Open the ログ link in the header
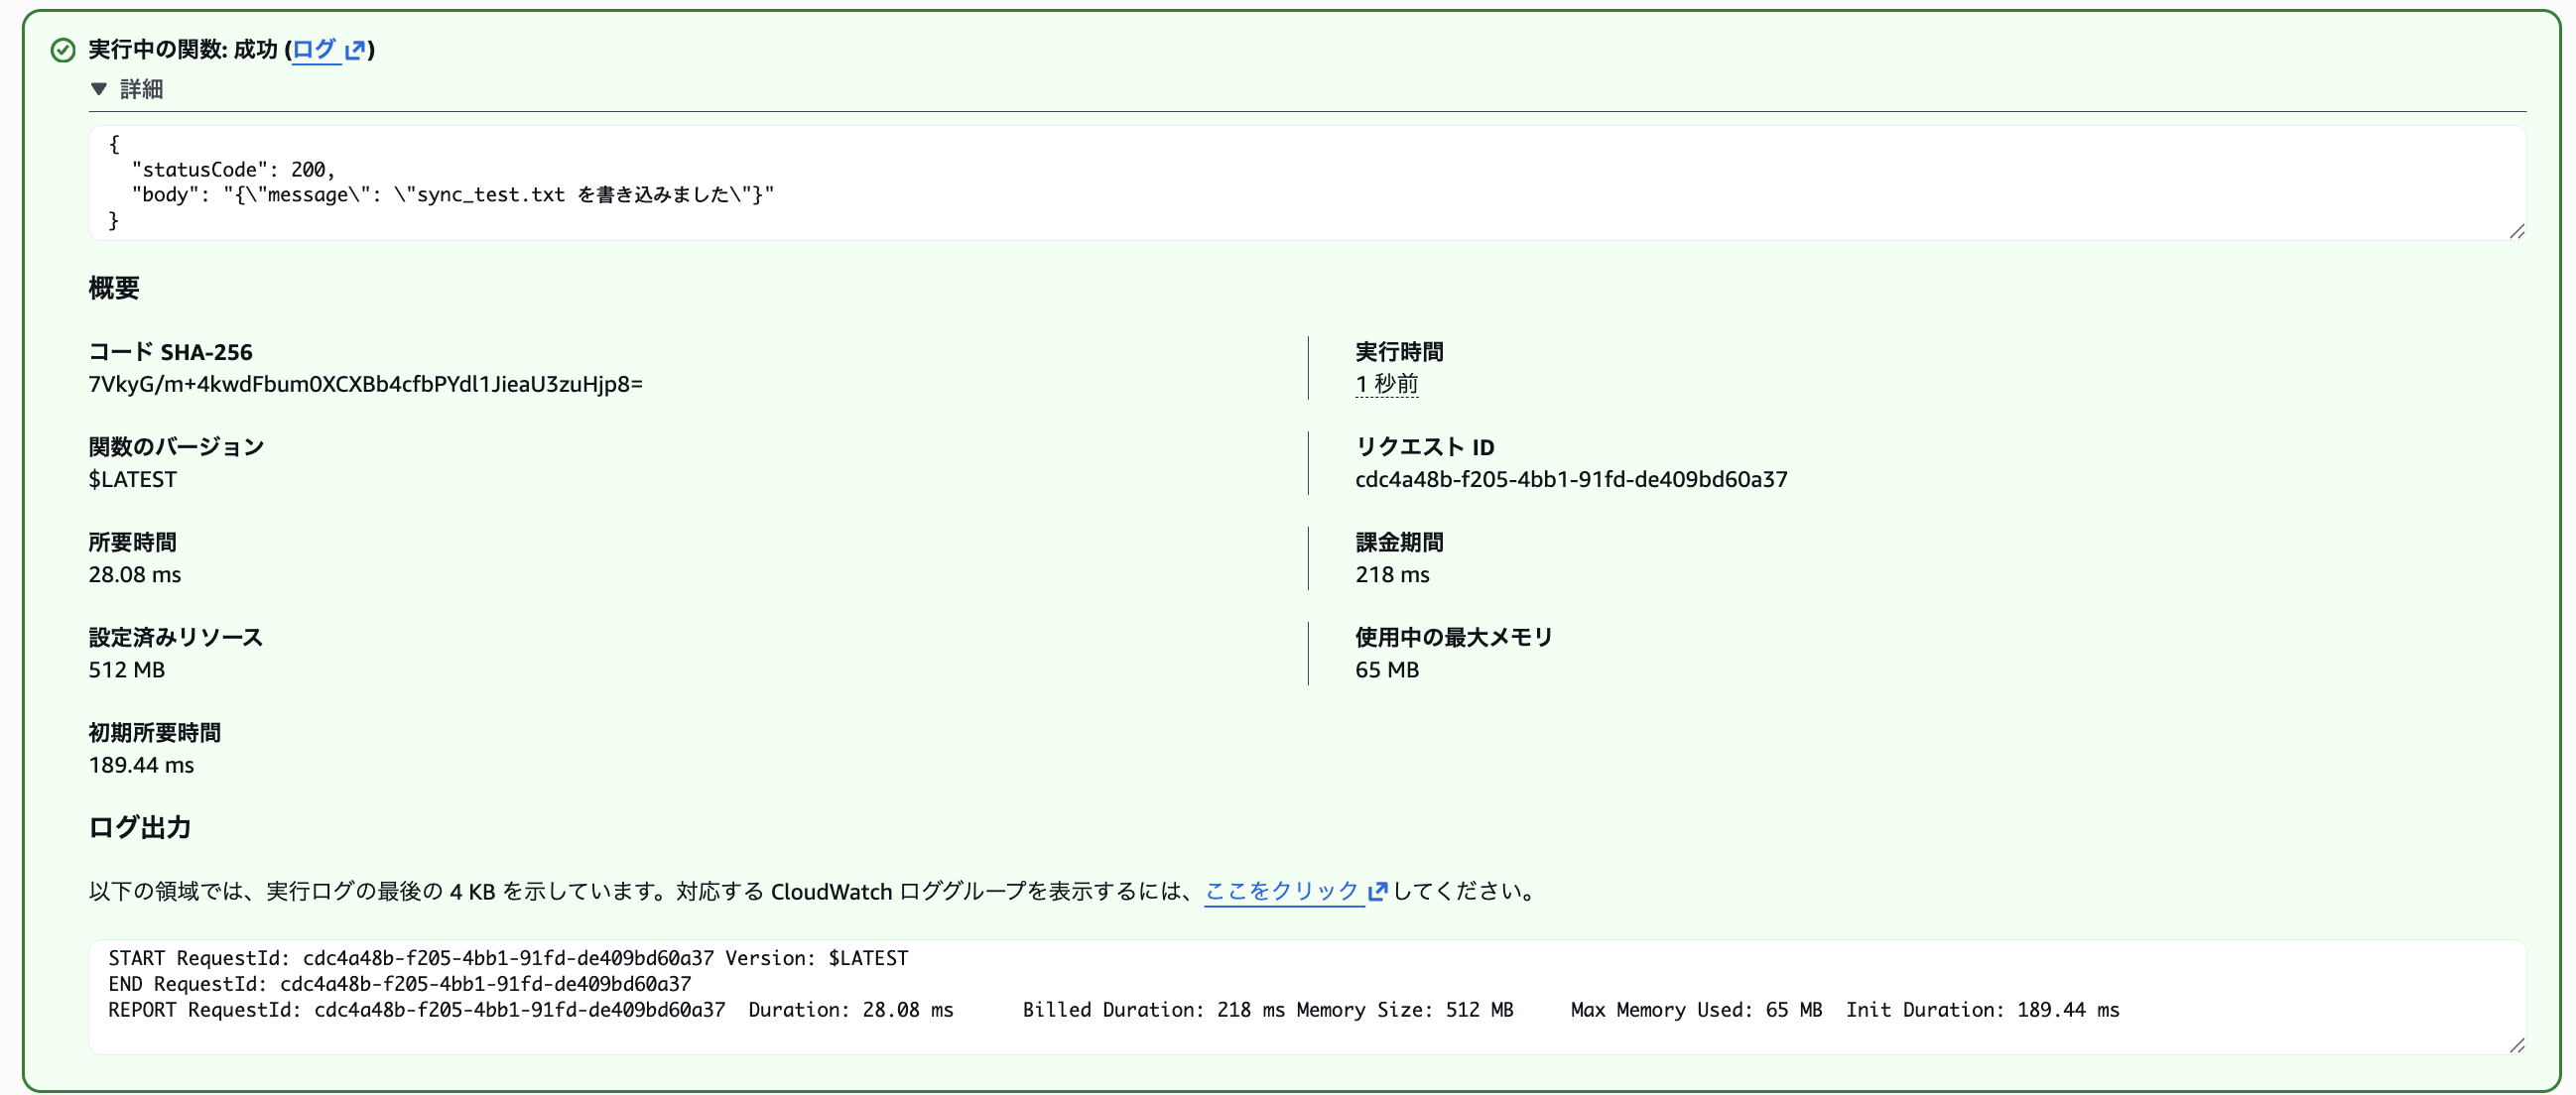 [x=317, y=49]
